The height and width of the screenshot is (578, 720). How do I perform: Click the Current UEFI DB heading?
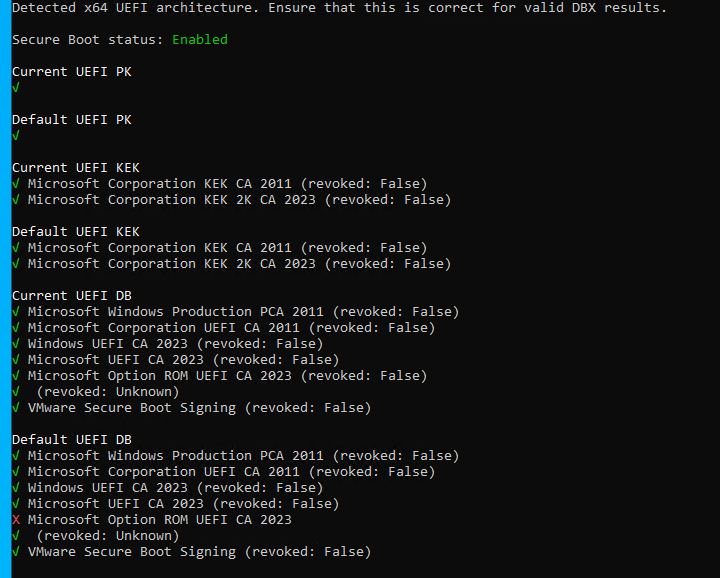72,296
